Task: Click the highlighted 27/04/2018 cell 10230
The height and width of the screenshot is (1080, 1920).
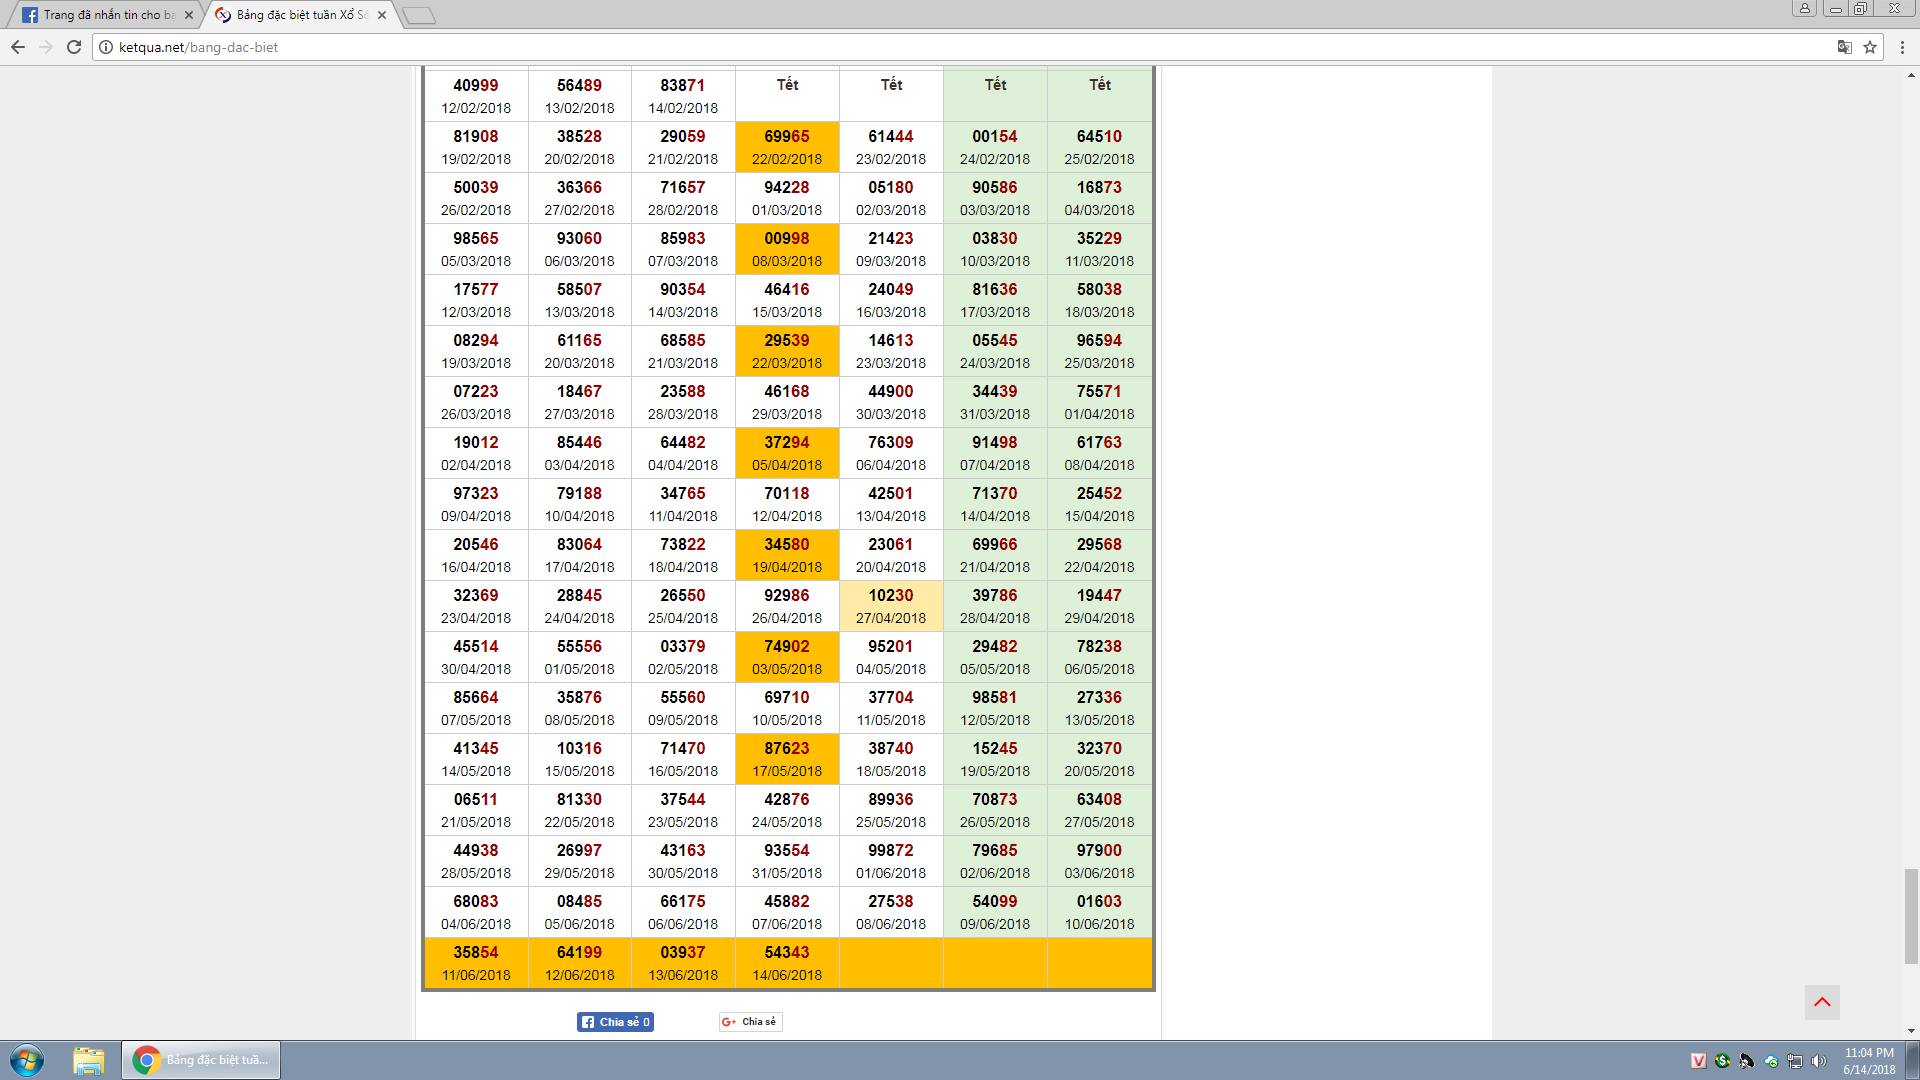Action: click(x=891, y=606)
